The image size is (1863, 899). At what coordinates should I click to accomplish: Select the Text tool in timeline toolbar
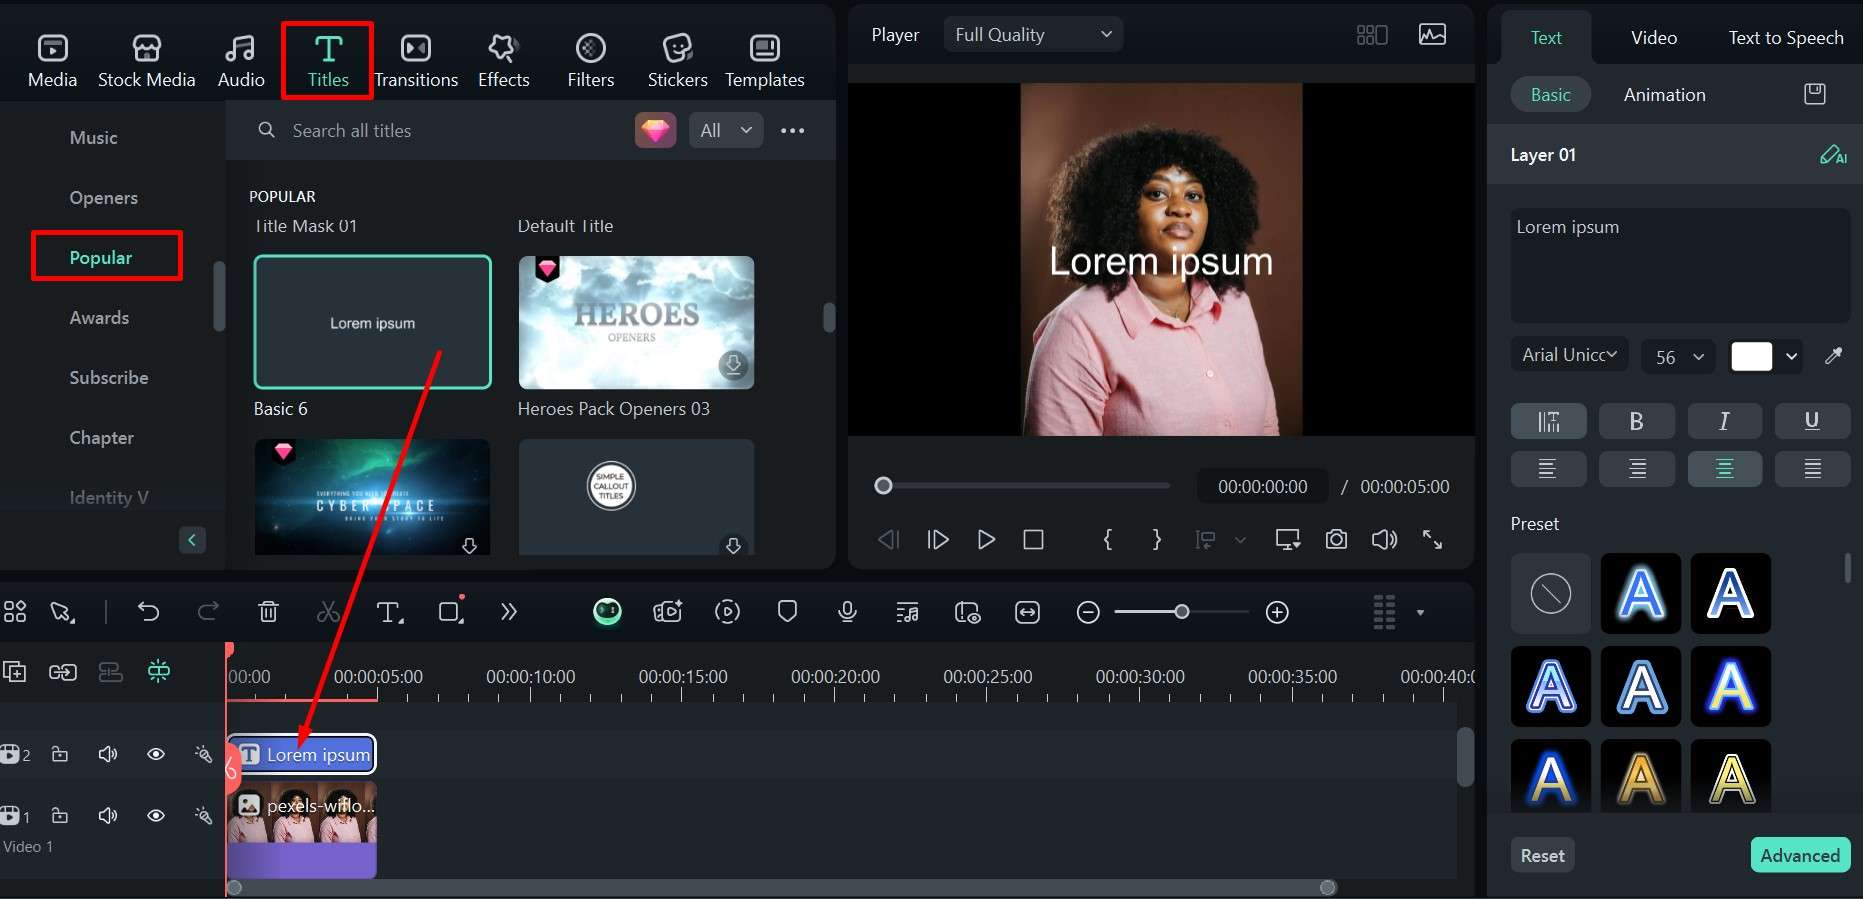pyautogui.click(x=389, y=612)
